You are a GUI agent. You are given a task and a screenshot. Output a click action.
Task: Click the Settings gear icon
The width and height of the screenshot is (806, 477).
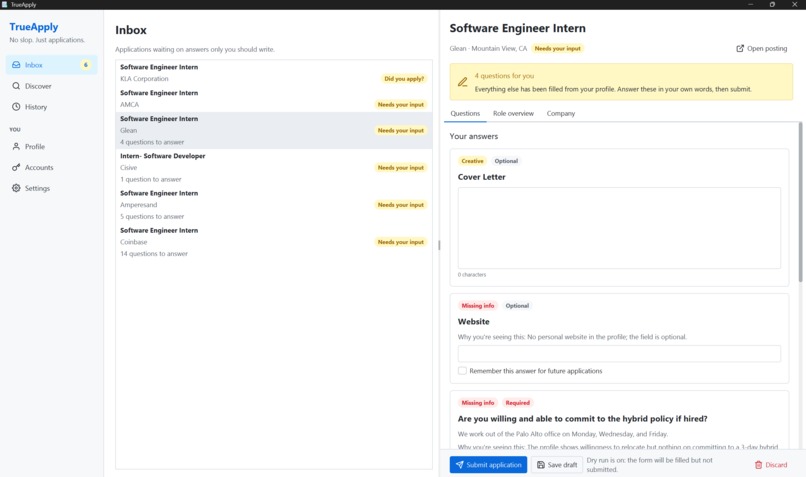click(x=16, y=188)
